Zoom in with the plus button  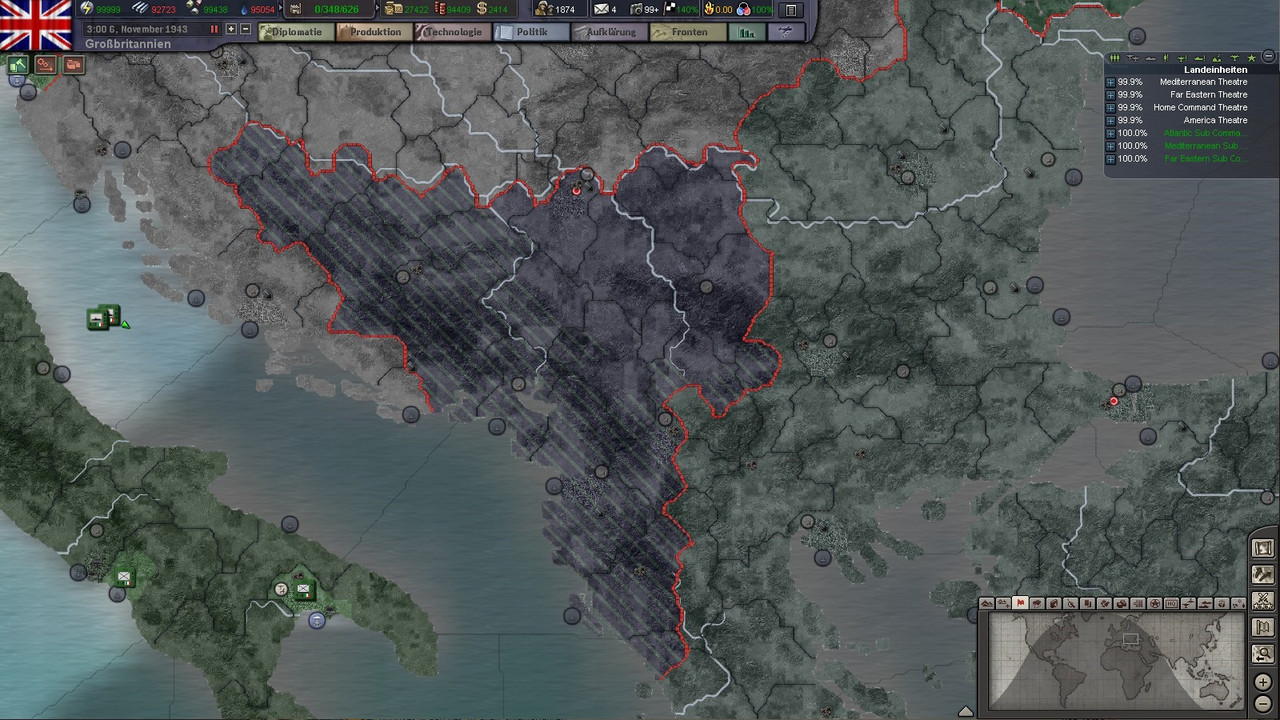click(x=1263, y=682)
